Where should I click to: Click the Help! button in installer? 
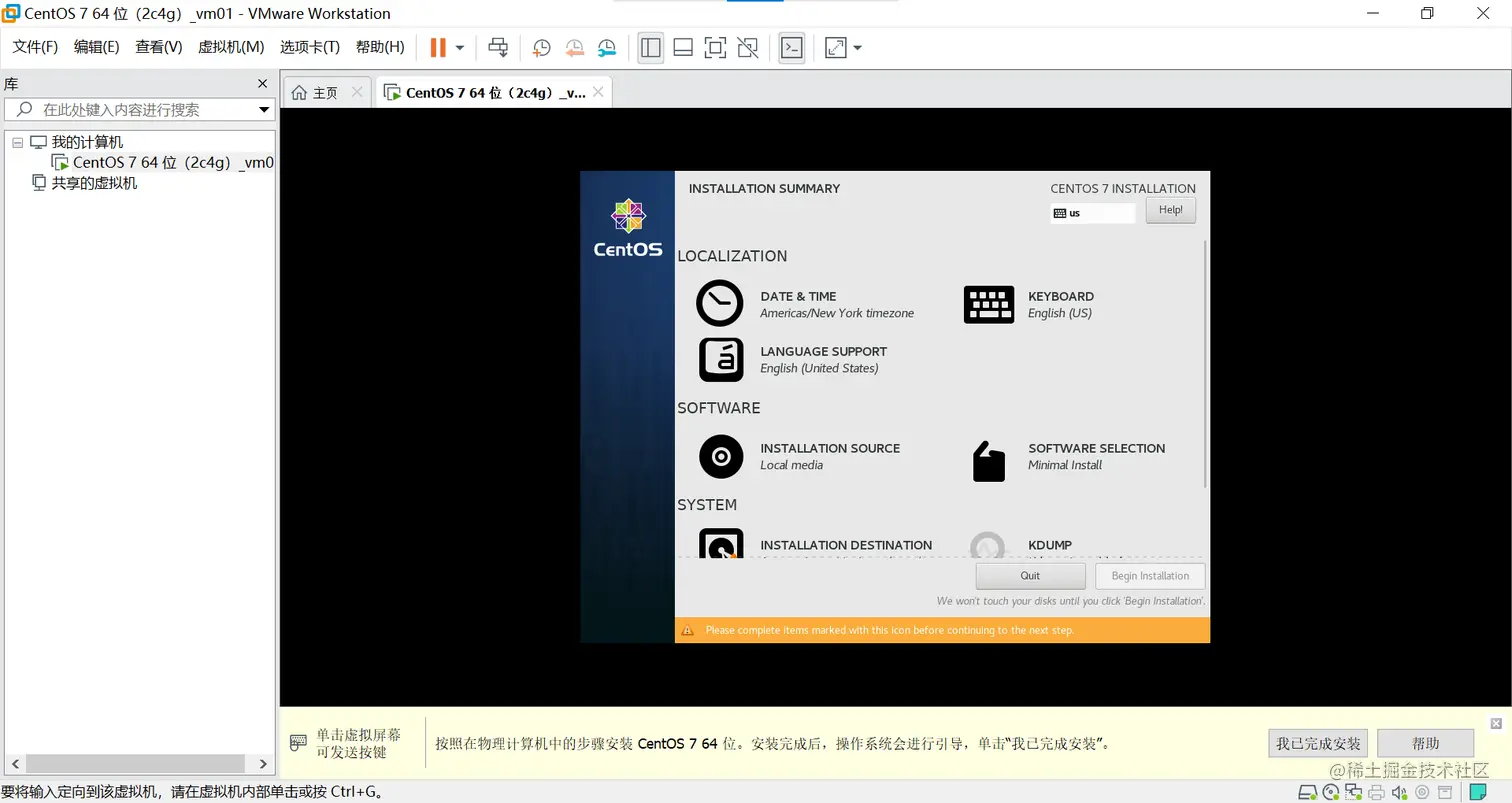point(1170,210)
